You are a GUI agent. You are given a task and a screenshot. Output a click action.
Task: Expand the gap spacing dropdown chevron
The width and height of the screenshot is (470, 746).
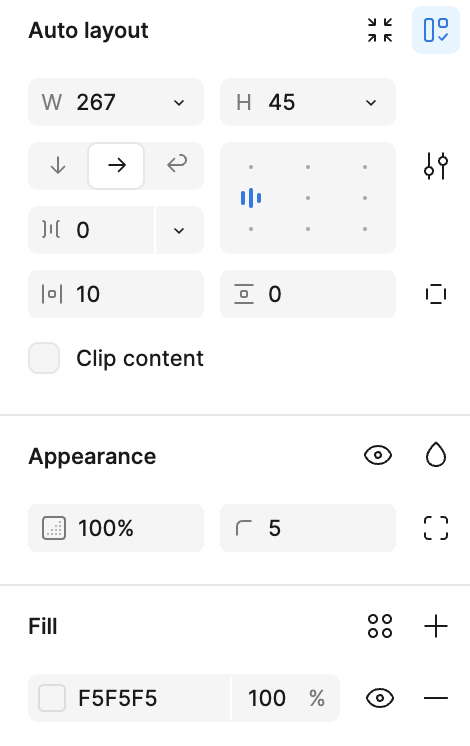point(179,230)
